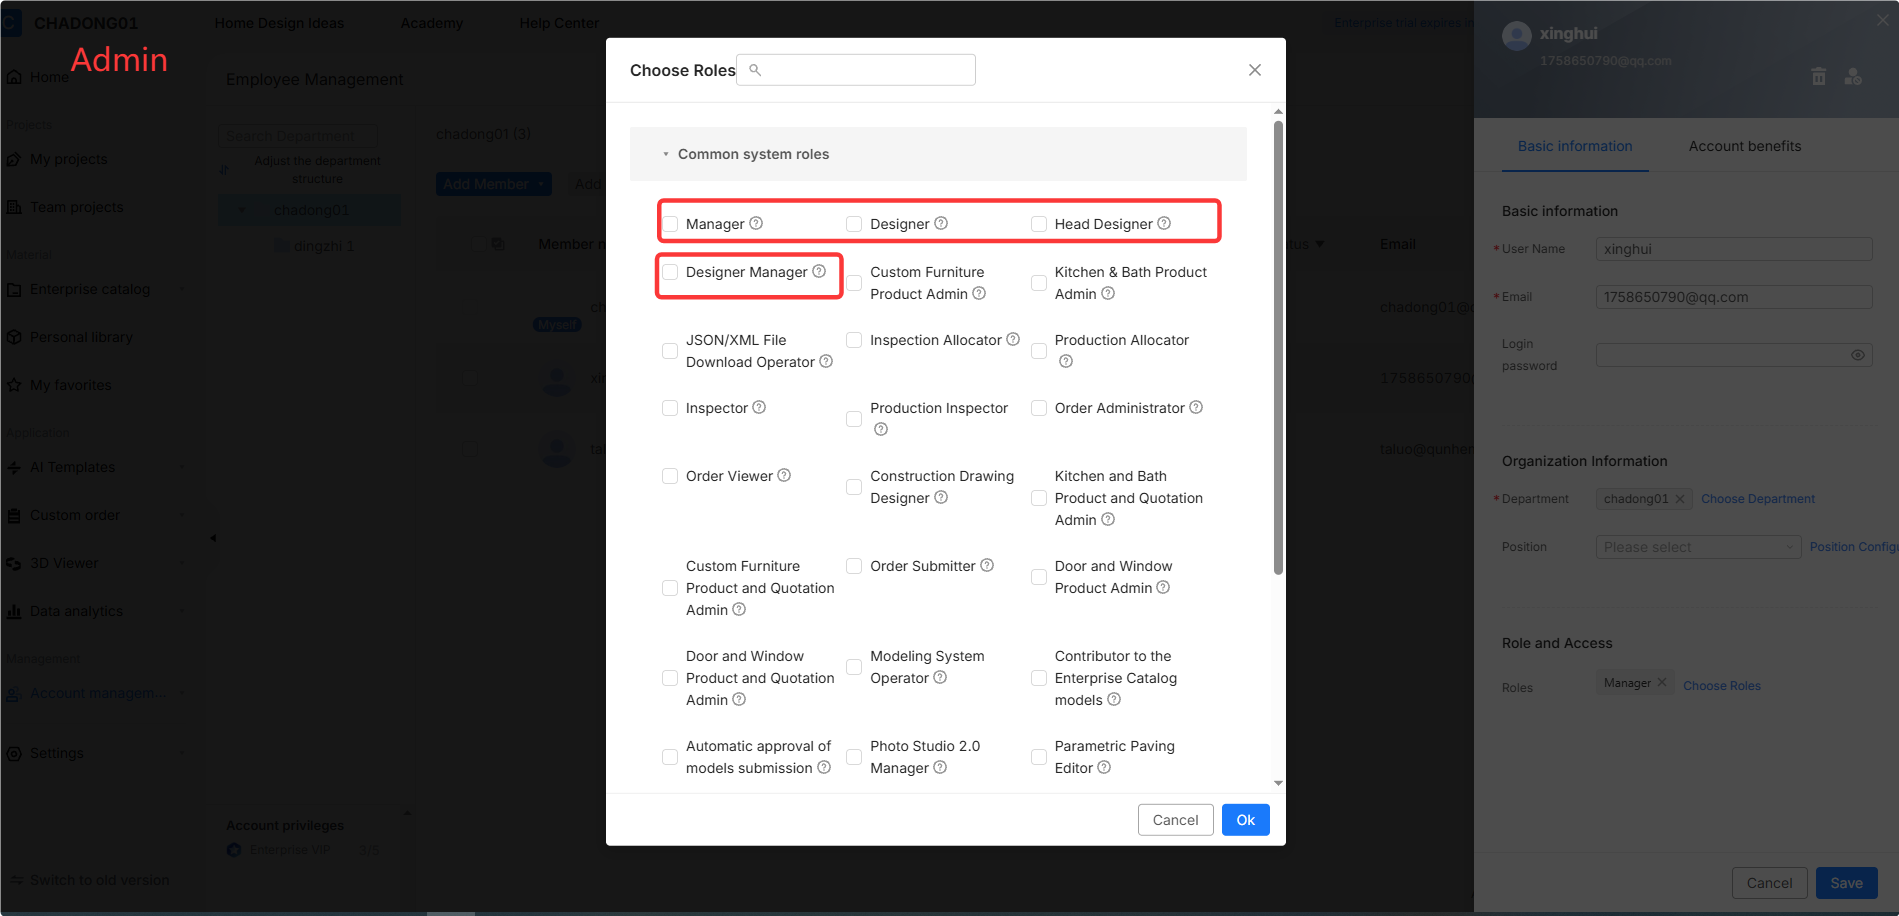Expand the Custom order sidebar menu
Image resolution: width=1899 pixels, height=916 pixels.
182,515
